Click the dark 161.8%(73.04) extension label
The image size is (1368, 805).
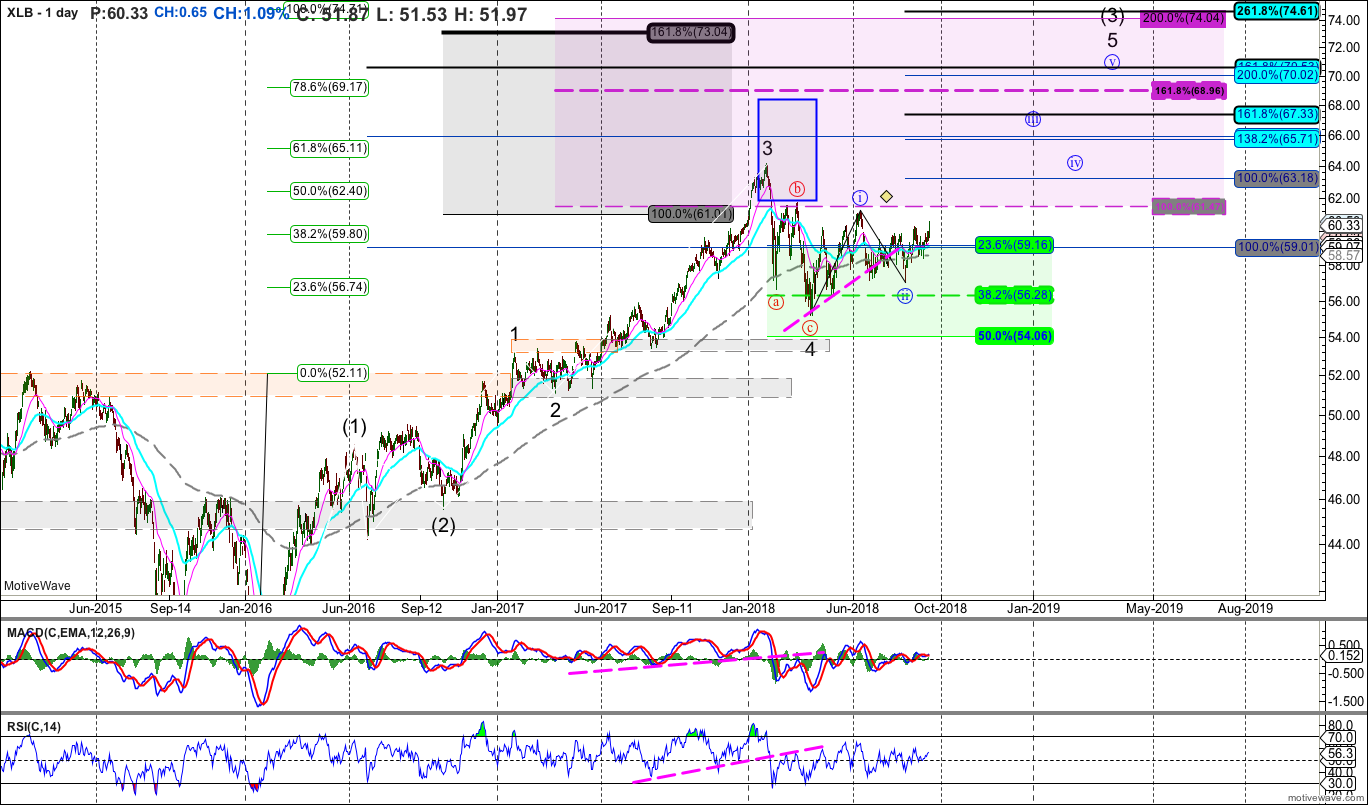tap(692, 32)
